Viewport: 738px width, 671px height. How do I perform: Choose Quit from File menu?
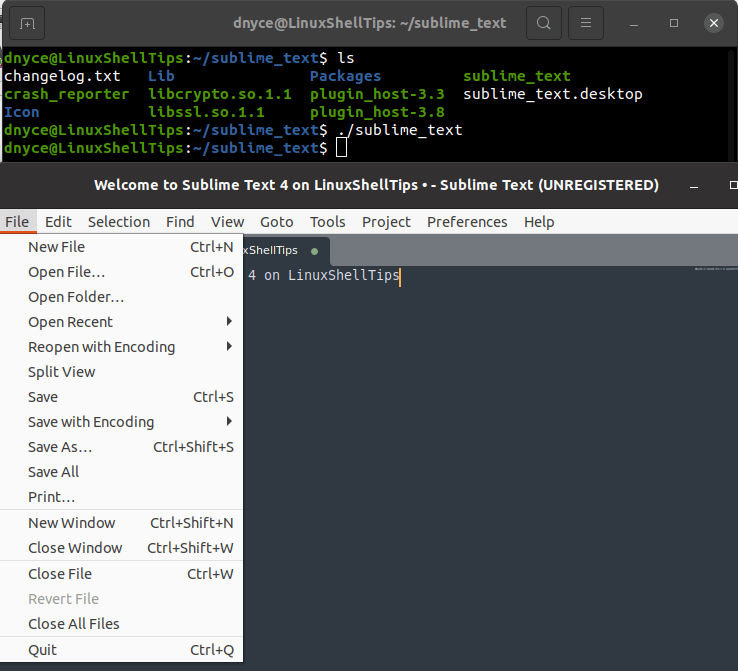tap(121, 650)
